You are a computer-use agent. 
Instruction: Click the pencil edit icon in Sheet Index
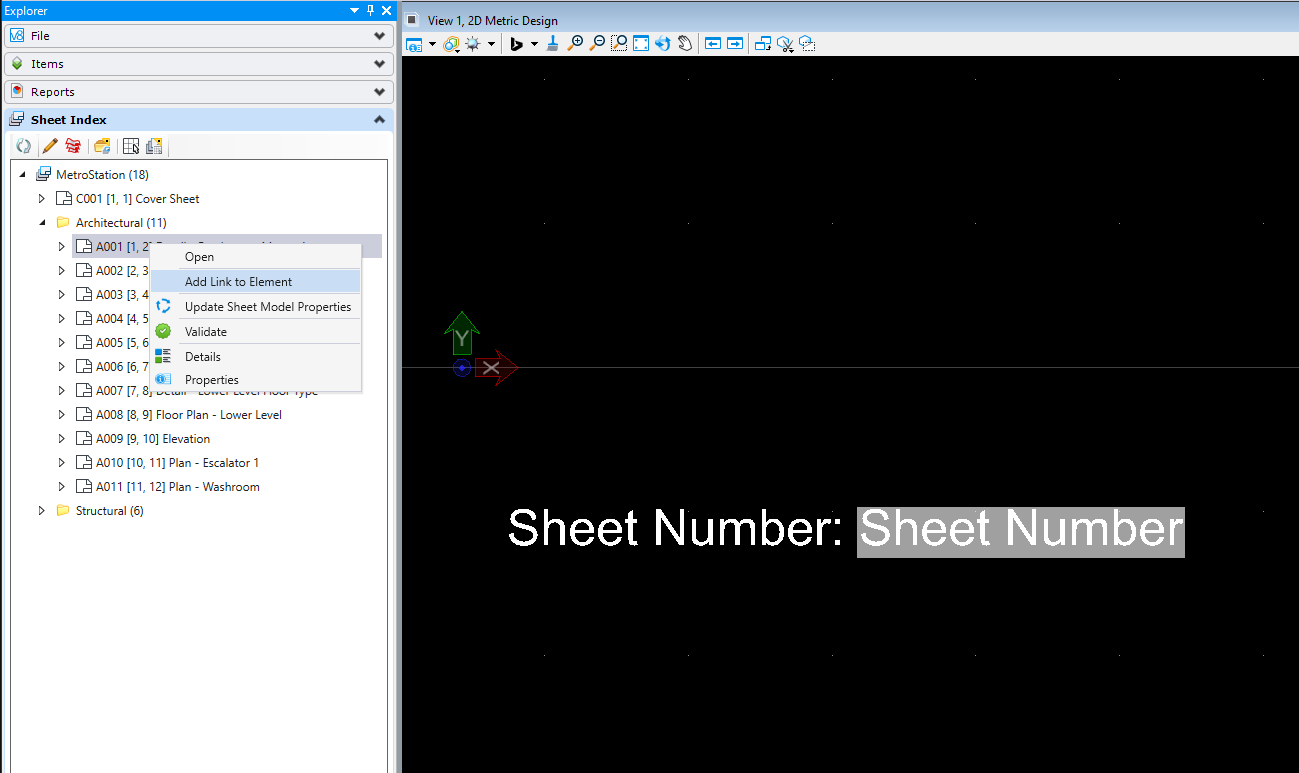point(50,146)
